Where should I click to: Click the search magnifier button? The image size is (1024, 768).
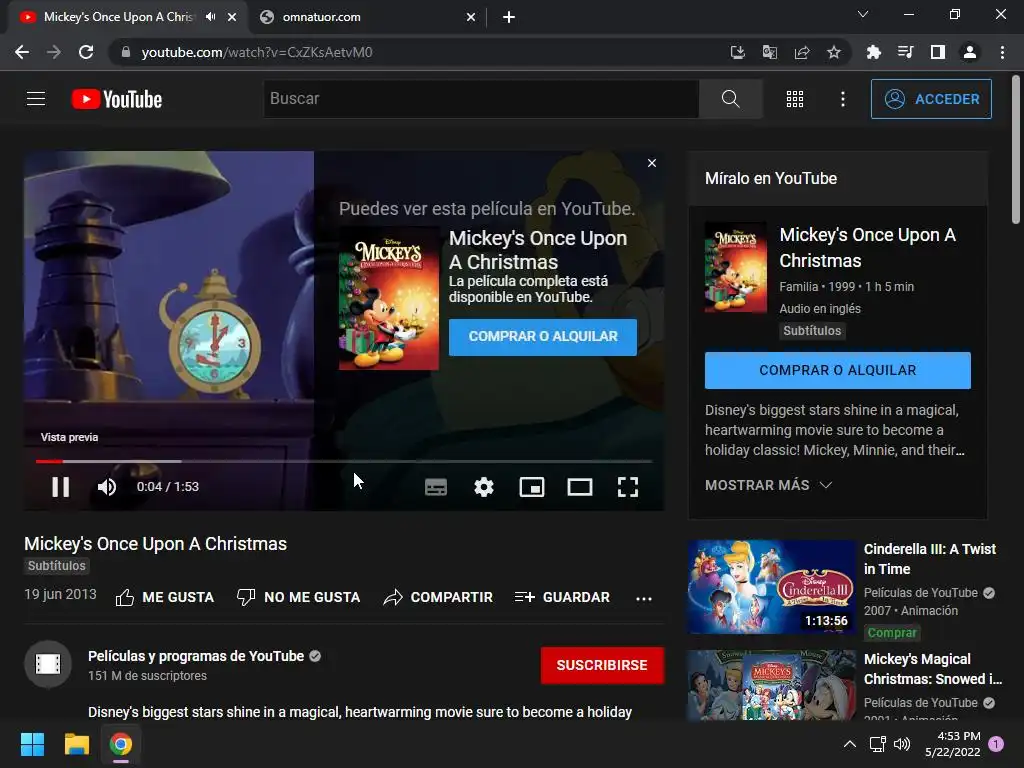click(x=730, y=99)
